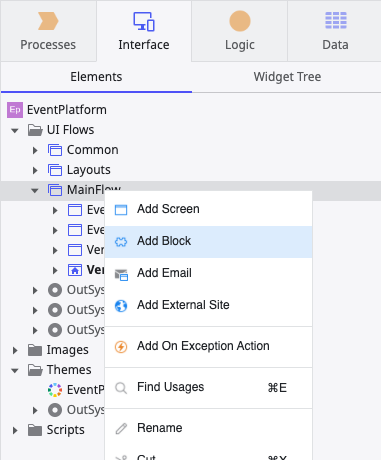Select the Layouts flow label
Image resolution: width=381 pixels, height=460 pixels.
(89, 170)
